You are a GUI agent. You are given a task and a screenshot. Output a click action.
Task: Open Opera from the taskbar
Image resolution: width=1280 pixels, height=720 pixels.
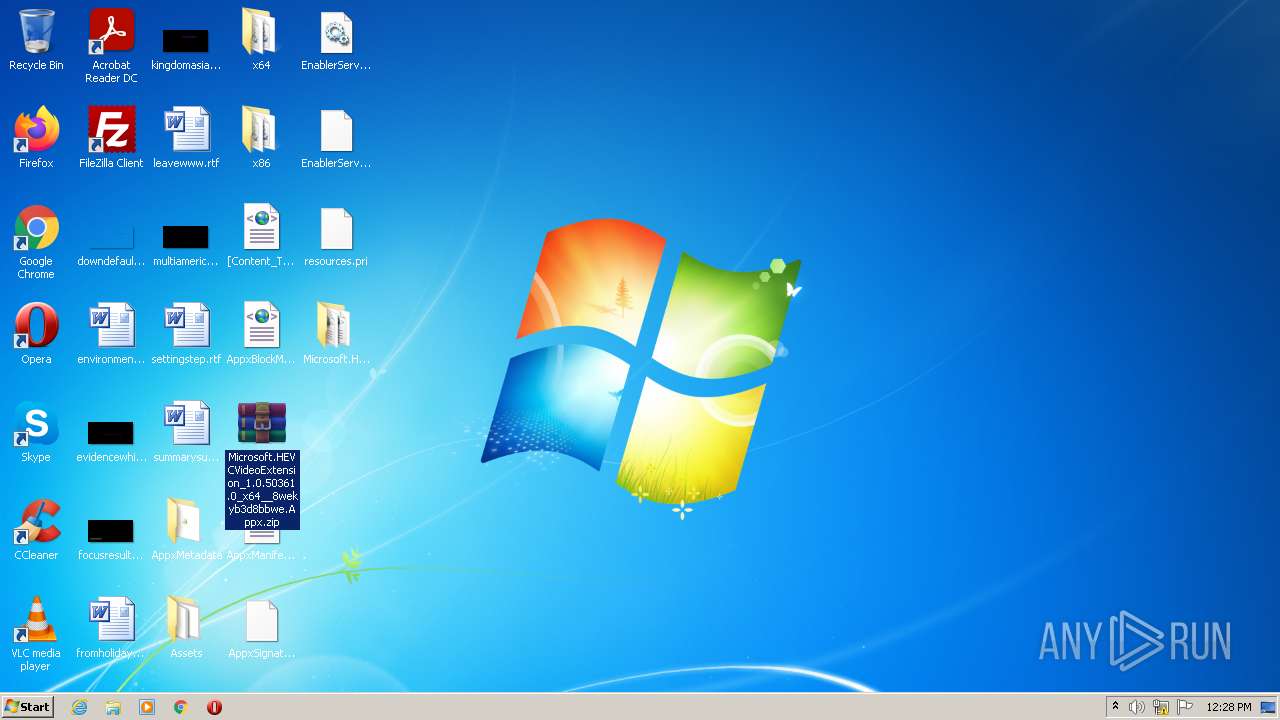214,707
